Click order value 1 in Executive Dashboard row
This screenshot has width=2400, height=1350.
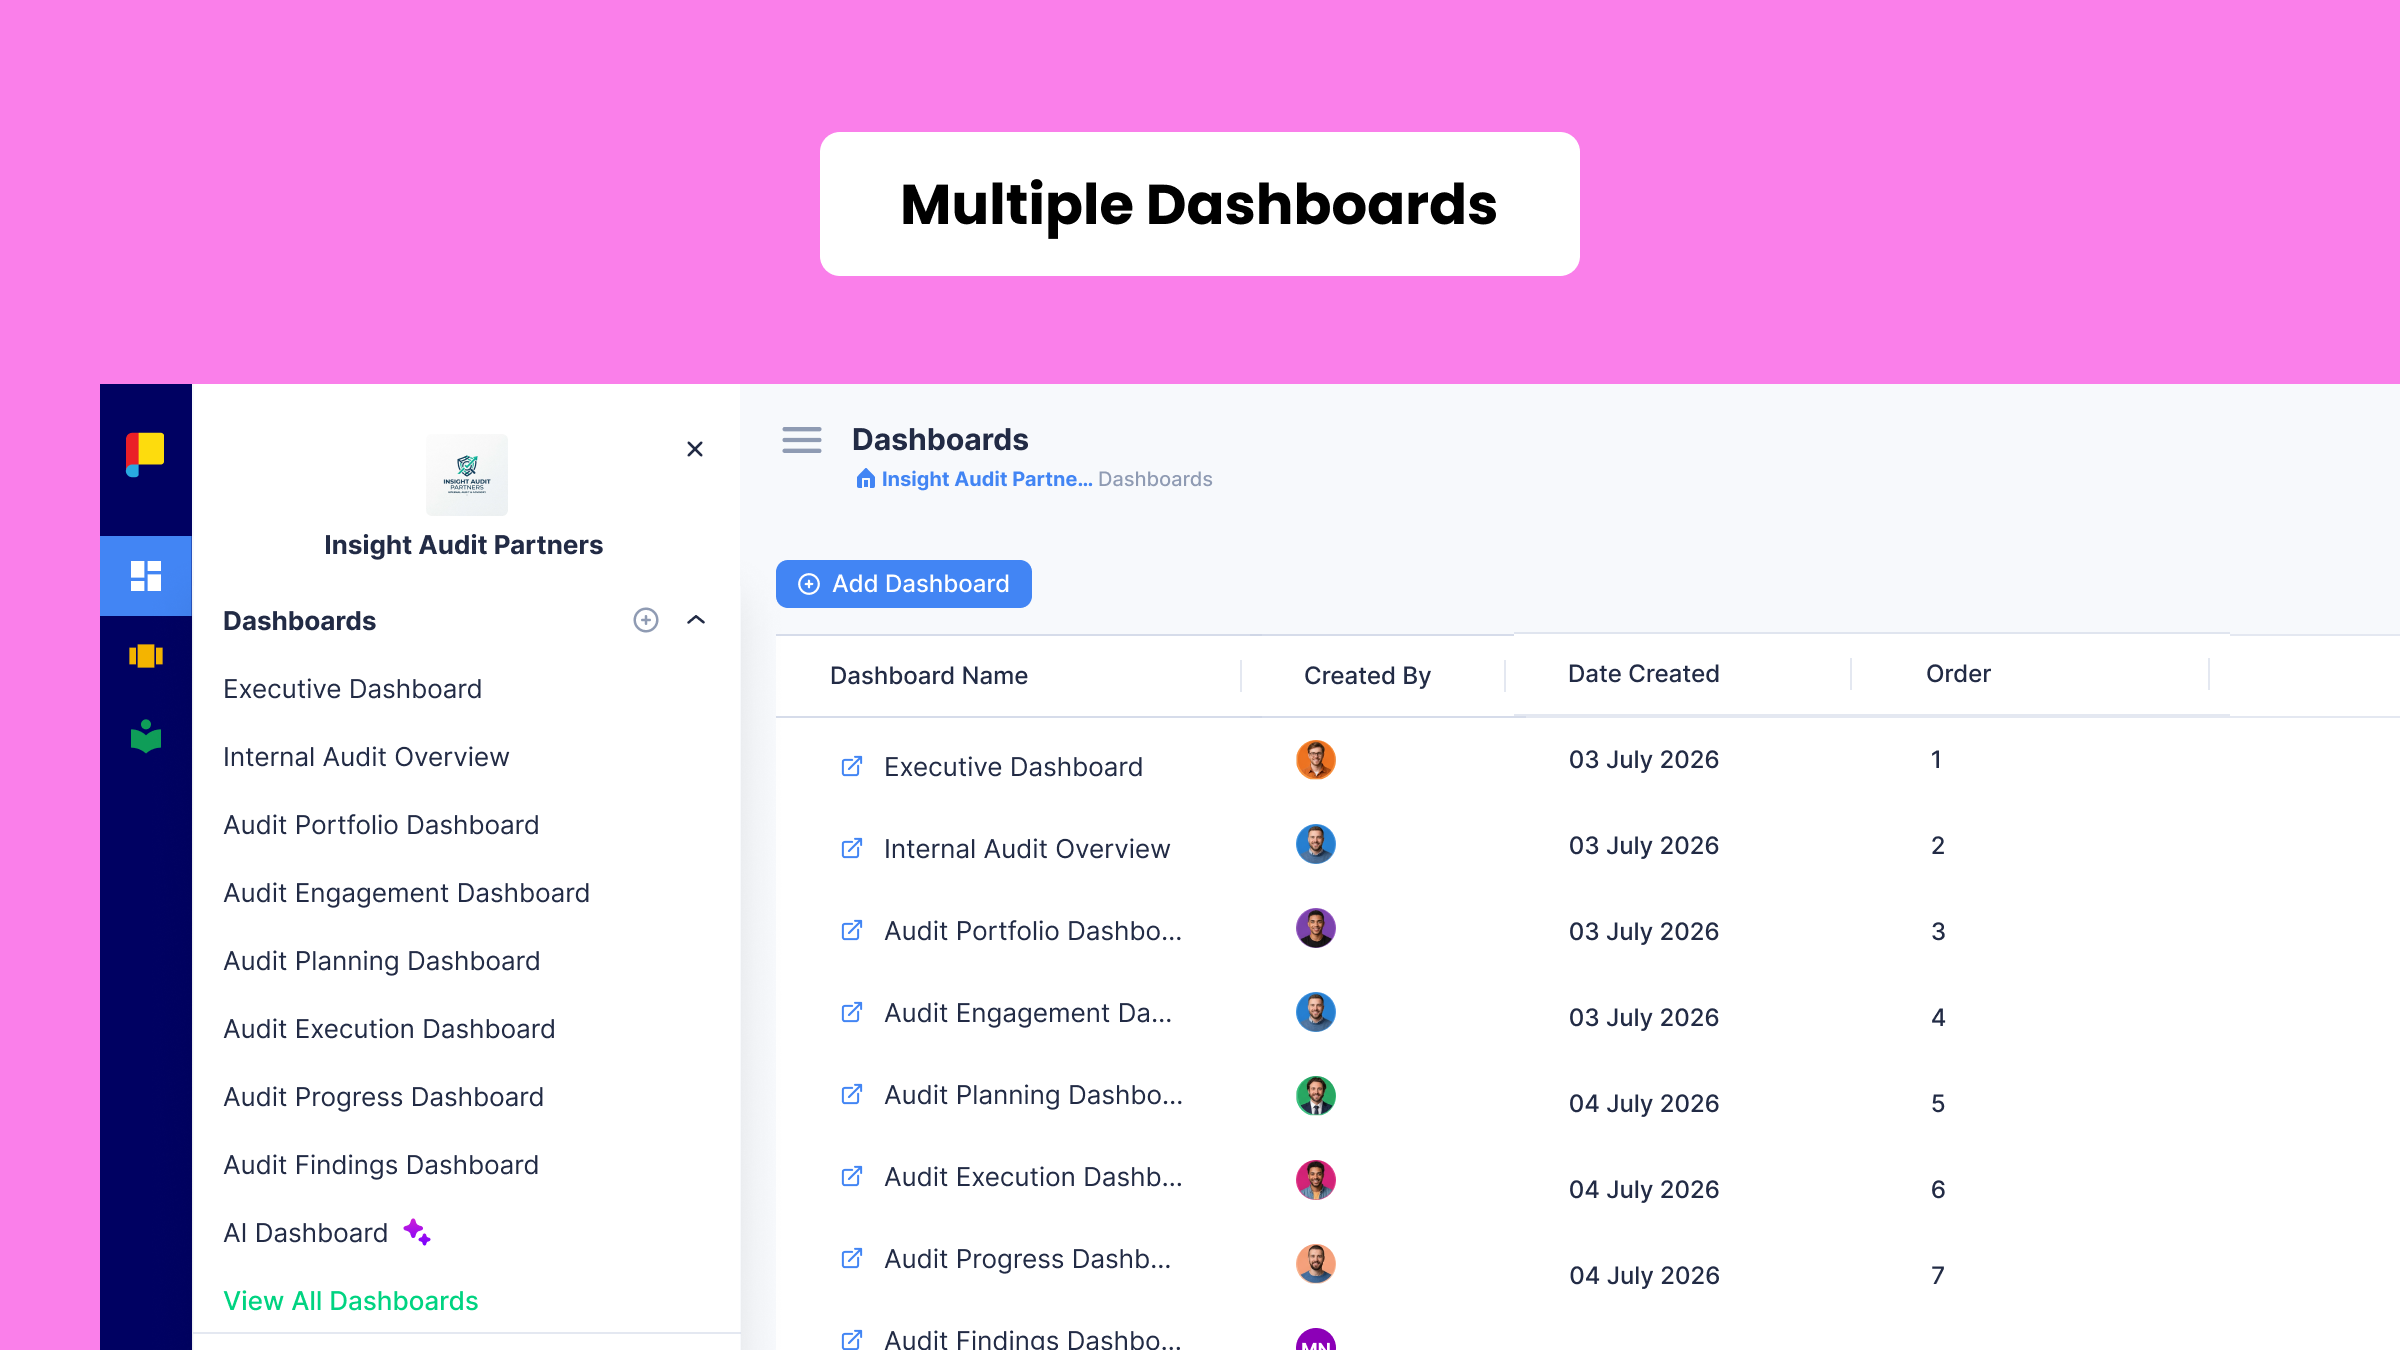click(1936, 760)
